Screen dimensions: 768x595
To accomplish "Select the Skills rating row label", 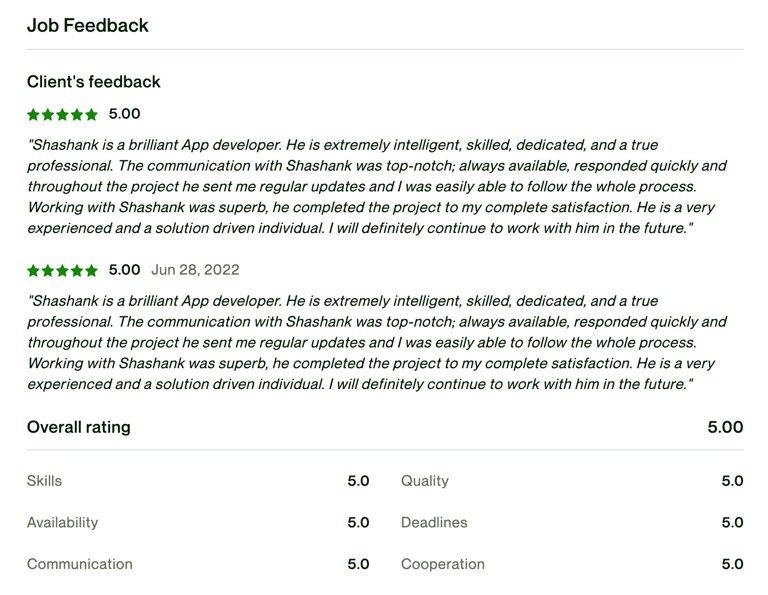I will (x=45, y=481).
